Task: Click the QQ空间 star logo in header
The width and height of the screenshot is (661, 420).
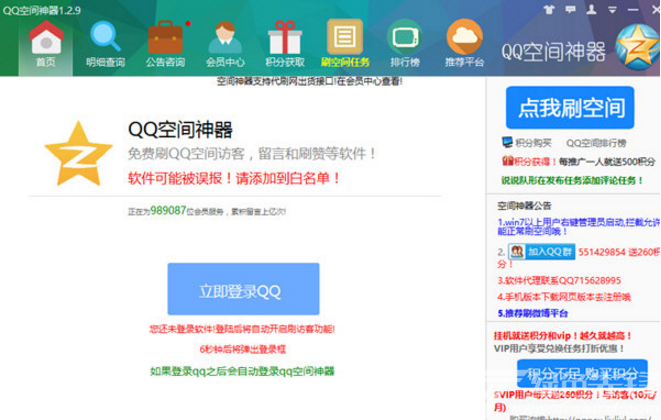Action: coord(637,47)
